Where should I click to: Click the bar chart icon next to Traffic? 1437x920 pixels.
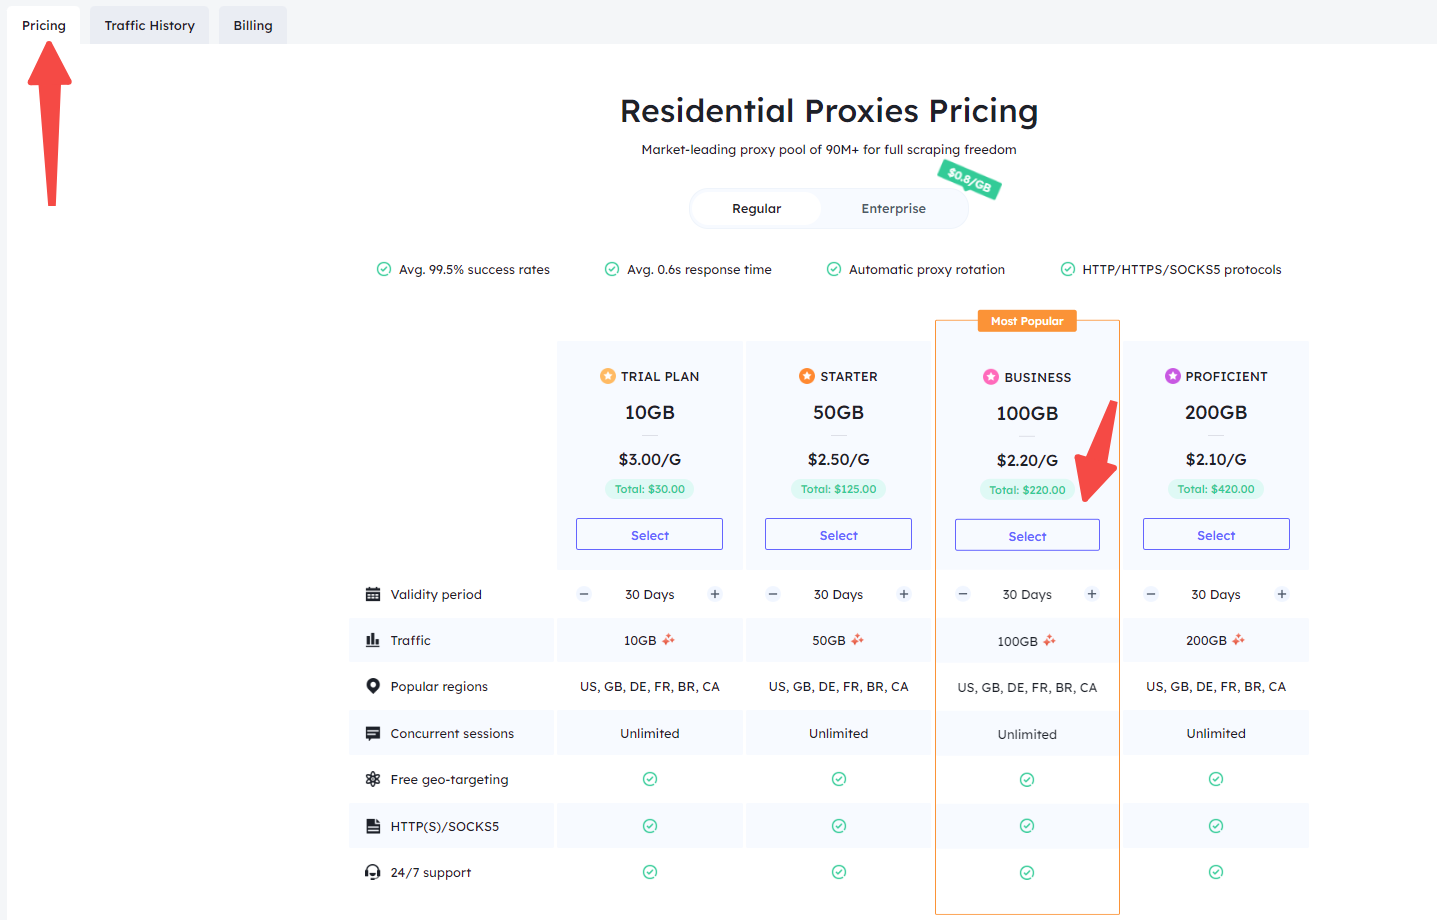tap(373, 640)
